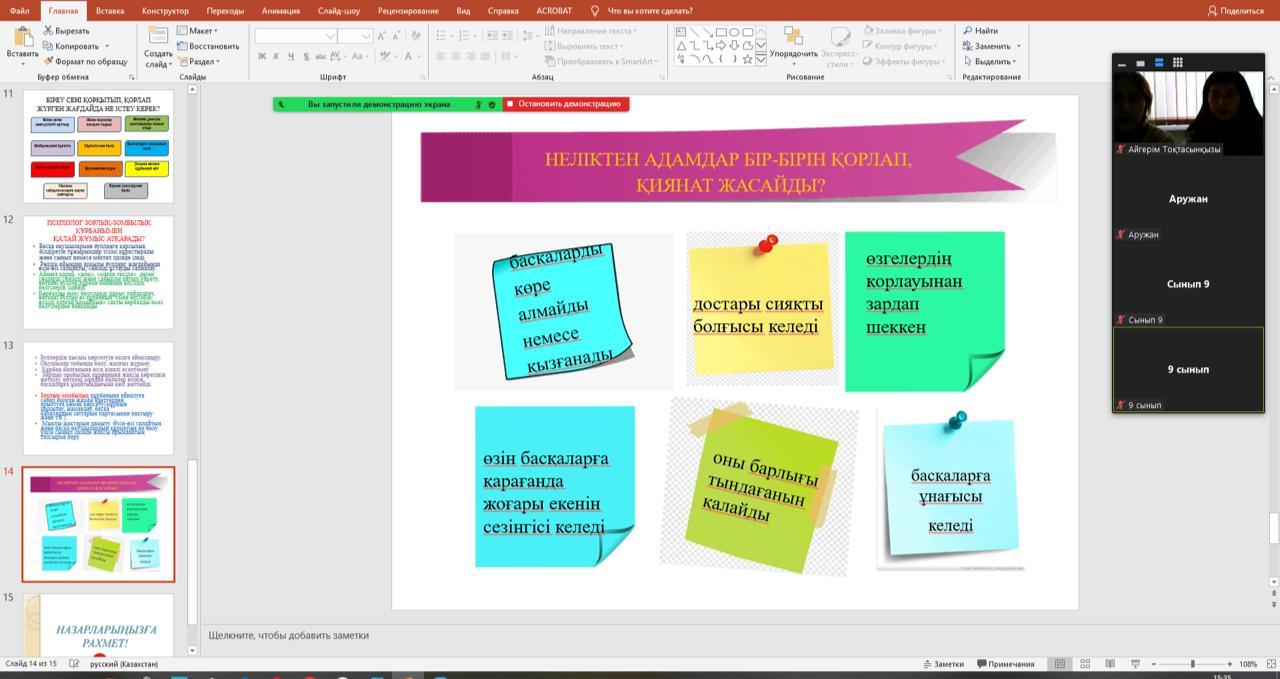
Task: Switch to slide sorter view
Action: click(x=1085, y=664)
